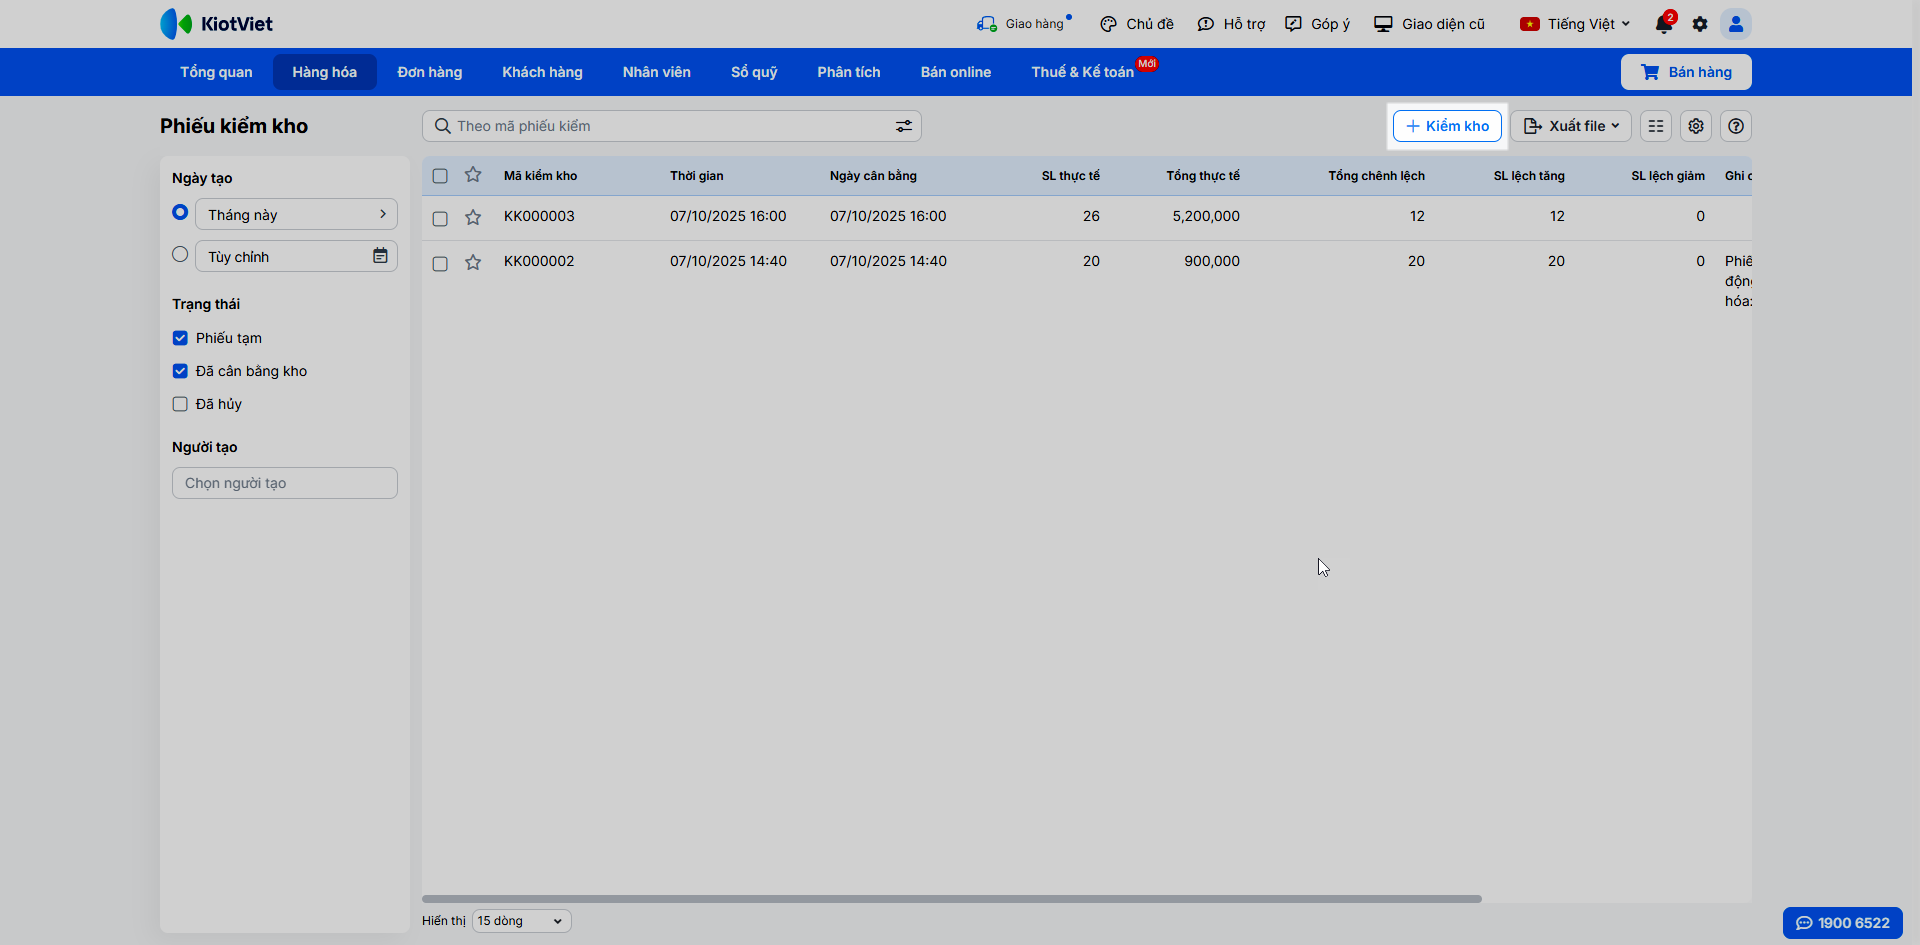Click the Bán hàng button
Screen dimensions: 1920x945
click(x=1686, y=72)
